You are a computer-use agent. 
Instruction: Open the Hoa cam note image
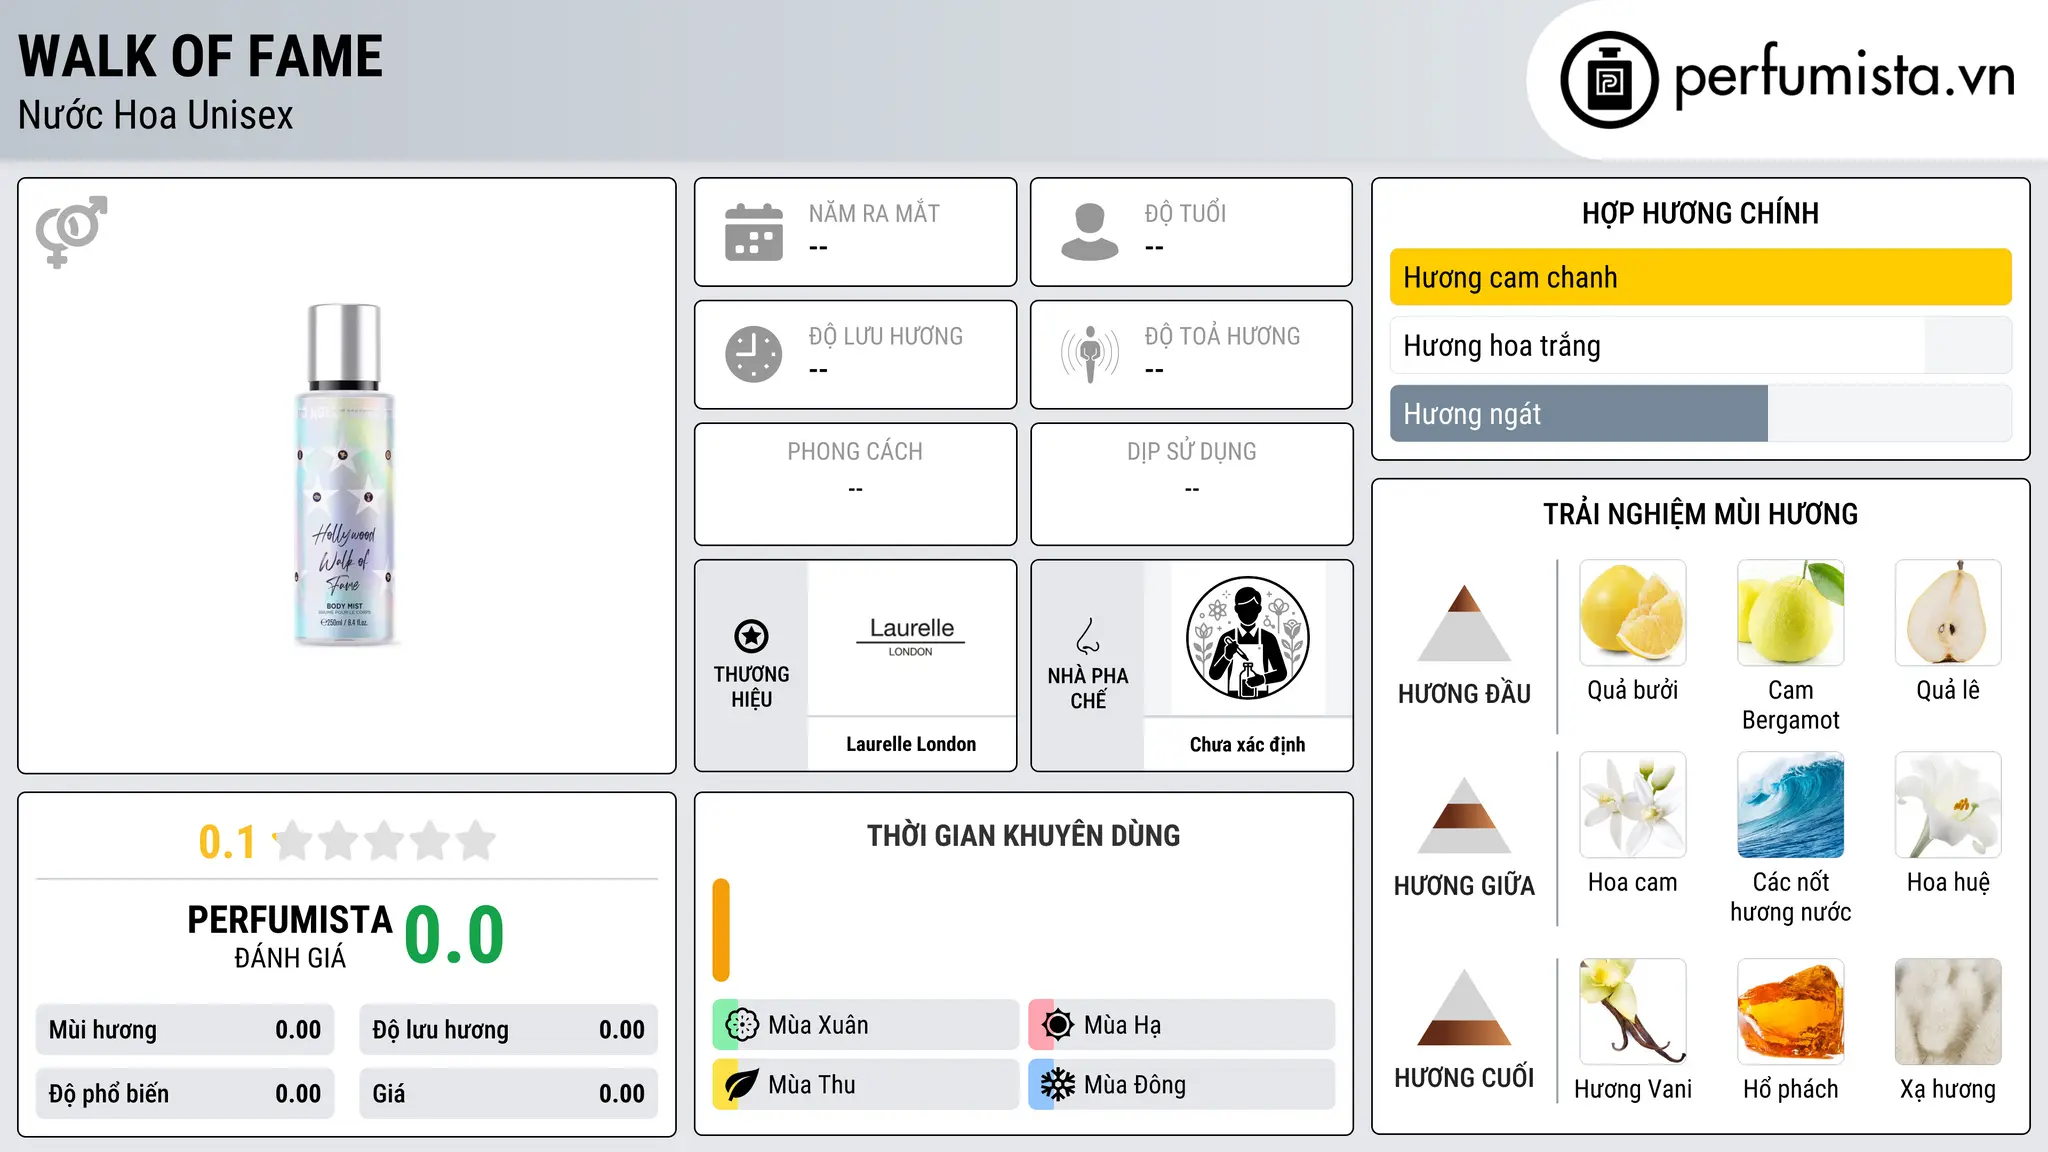(x=1633, y=805)
